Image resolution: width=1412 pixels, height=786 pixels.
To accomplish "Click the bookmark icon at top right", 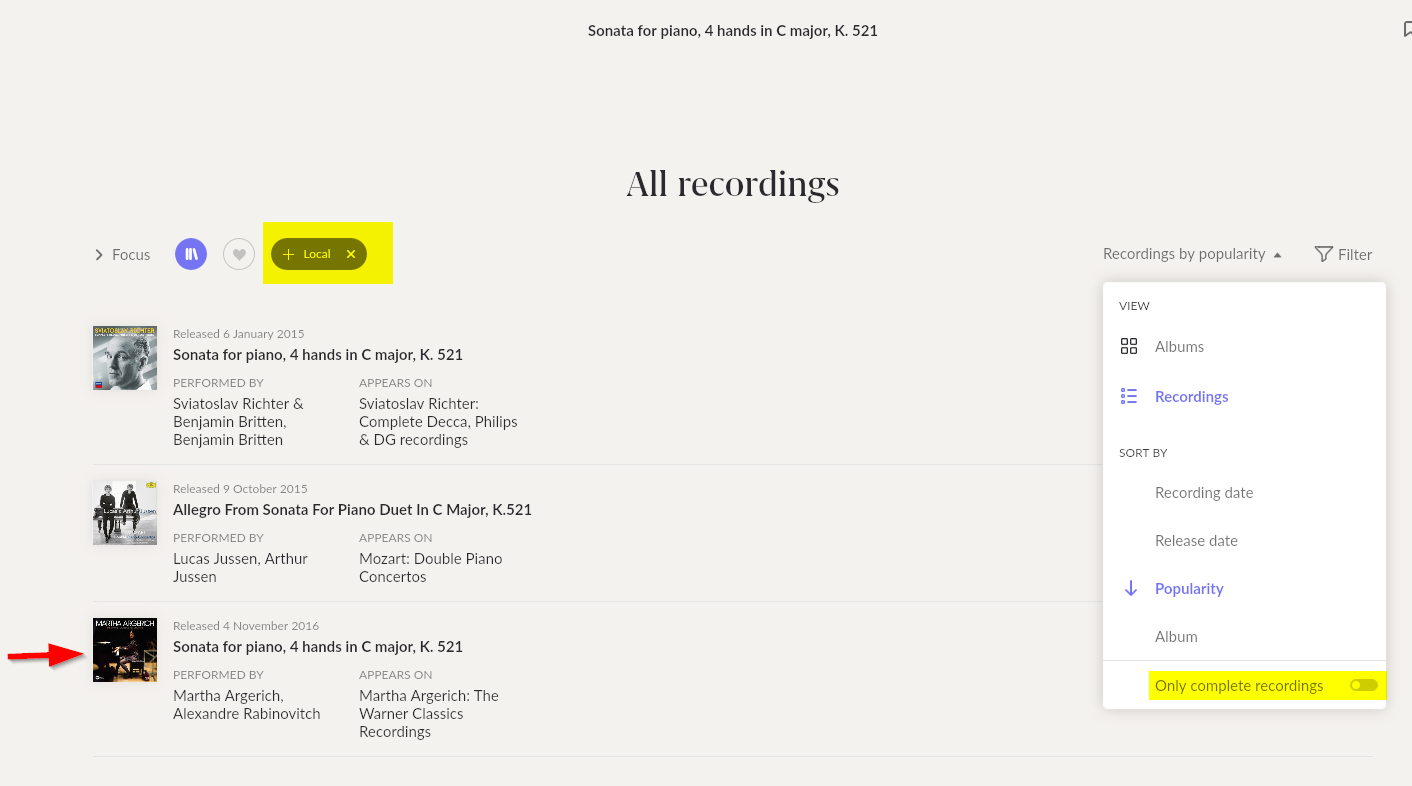I will pyautogui.click(x=1406, y=30).
